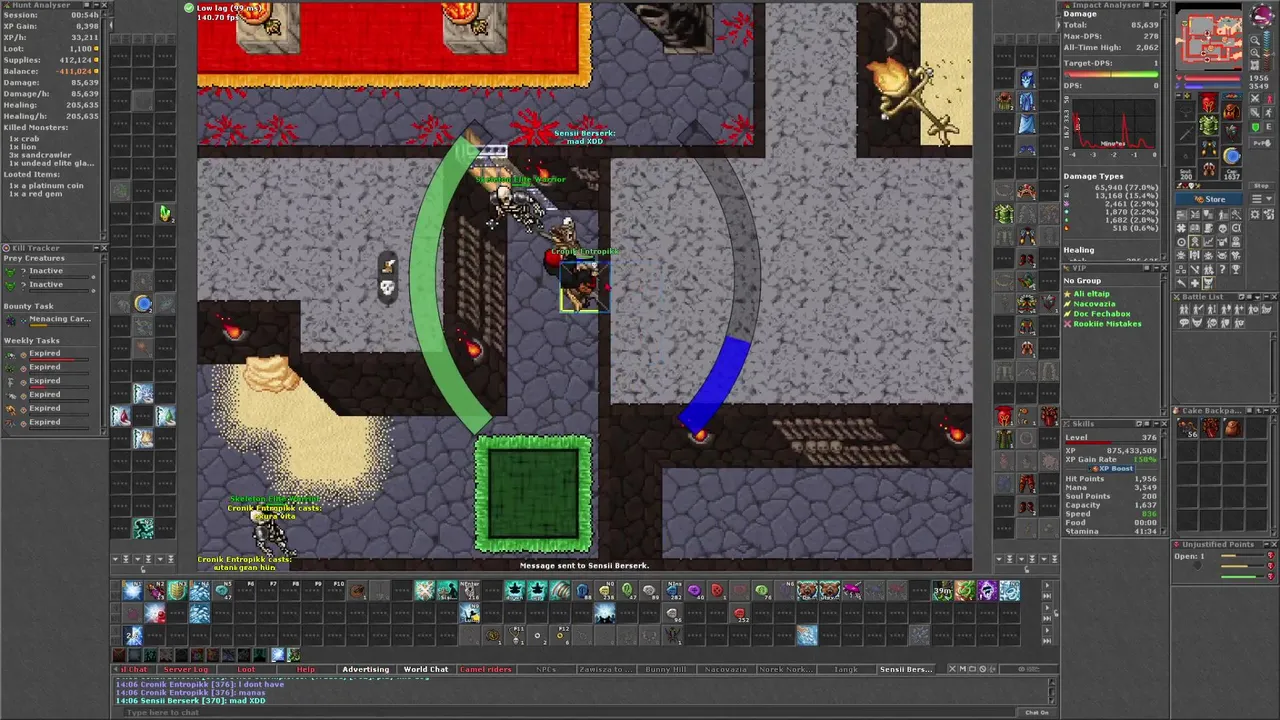This screenshot has height=720, width=1280.
Task: Open the line chart analytics icon
Action: 1208,241
